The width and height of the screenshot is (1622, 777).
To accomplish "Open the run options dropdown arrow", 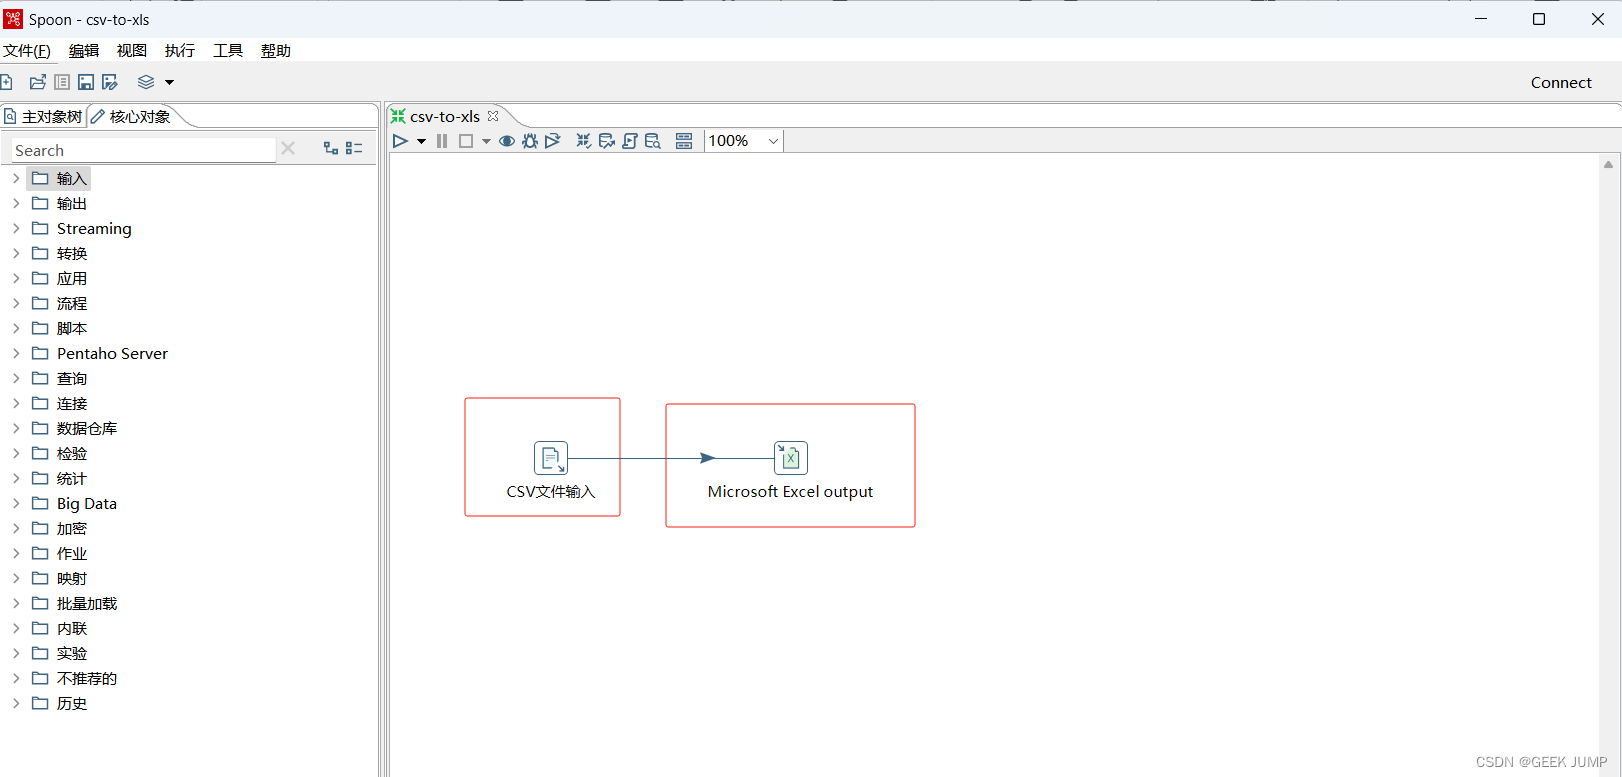I will pos(421,141).
